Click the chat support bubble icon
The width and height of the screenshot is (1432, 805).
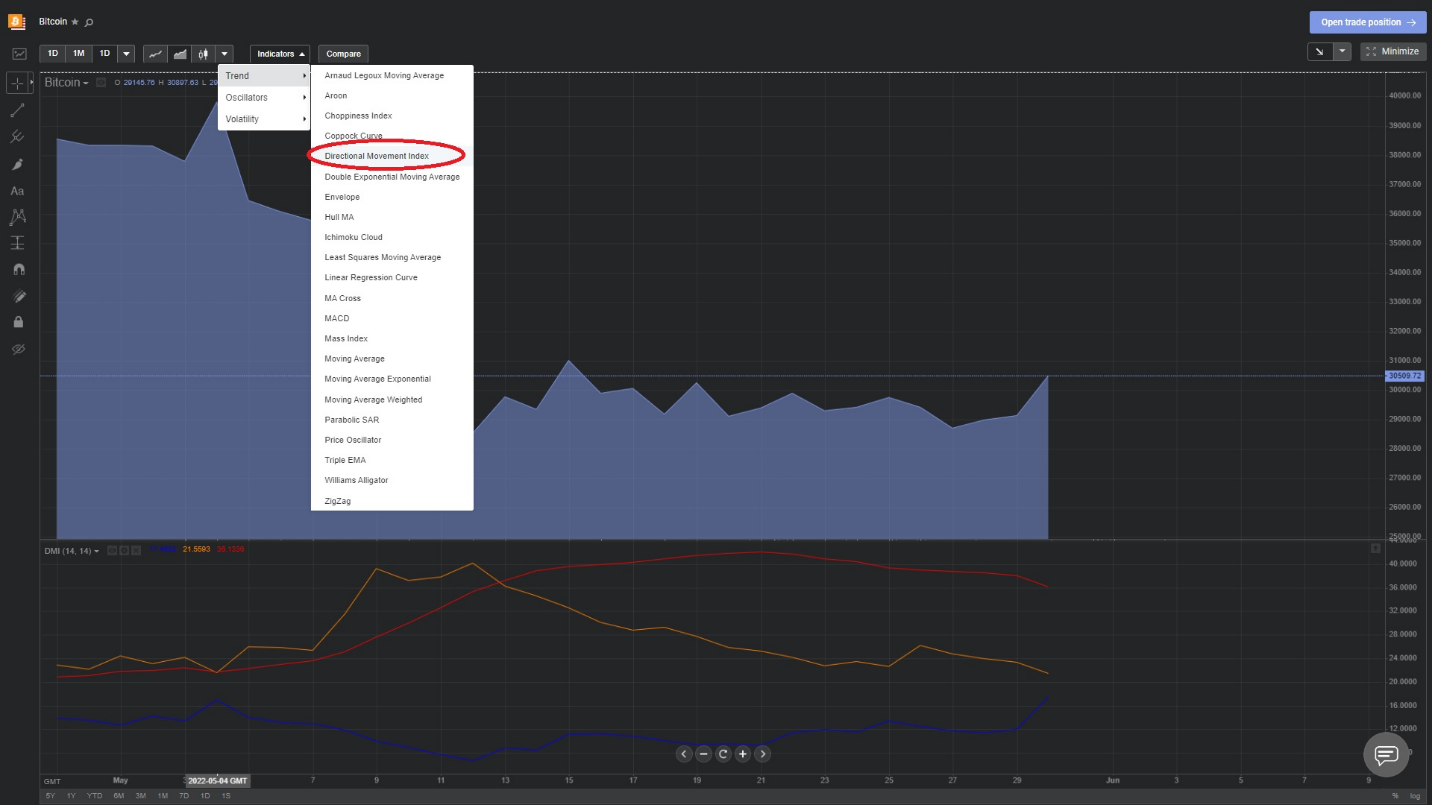coord(1385,754)
